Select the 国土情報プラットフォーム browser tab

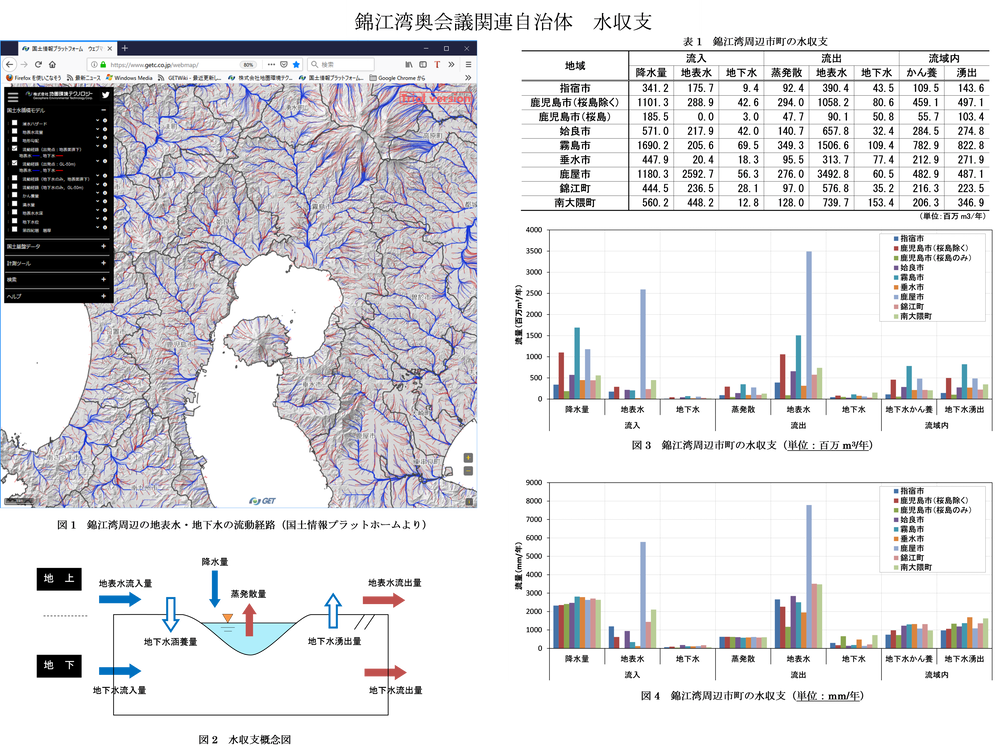tap(67, 48)
